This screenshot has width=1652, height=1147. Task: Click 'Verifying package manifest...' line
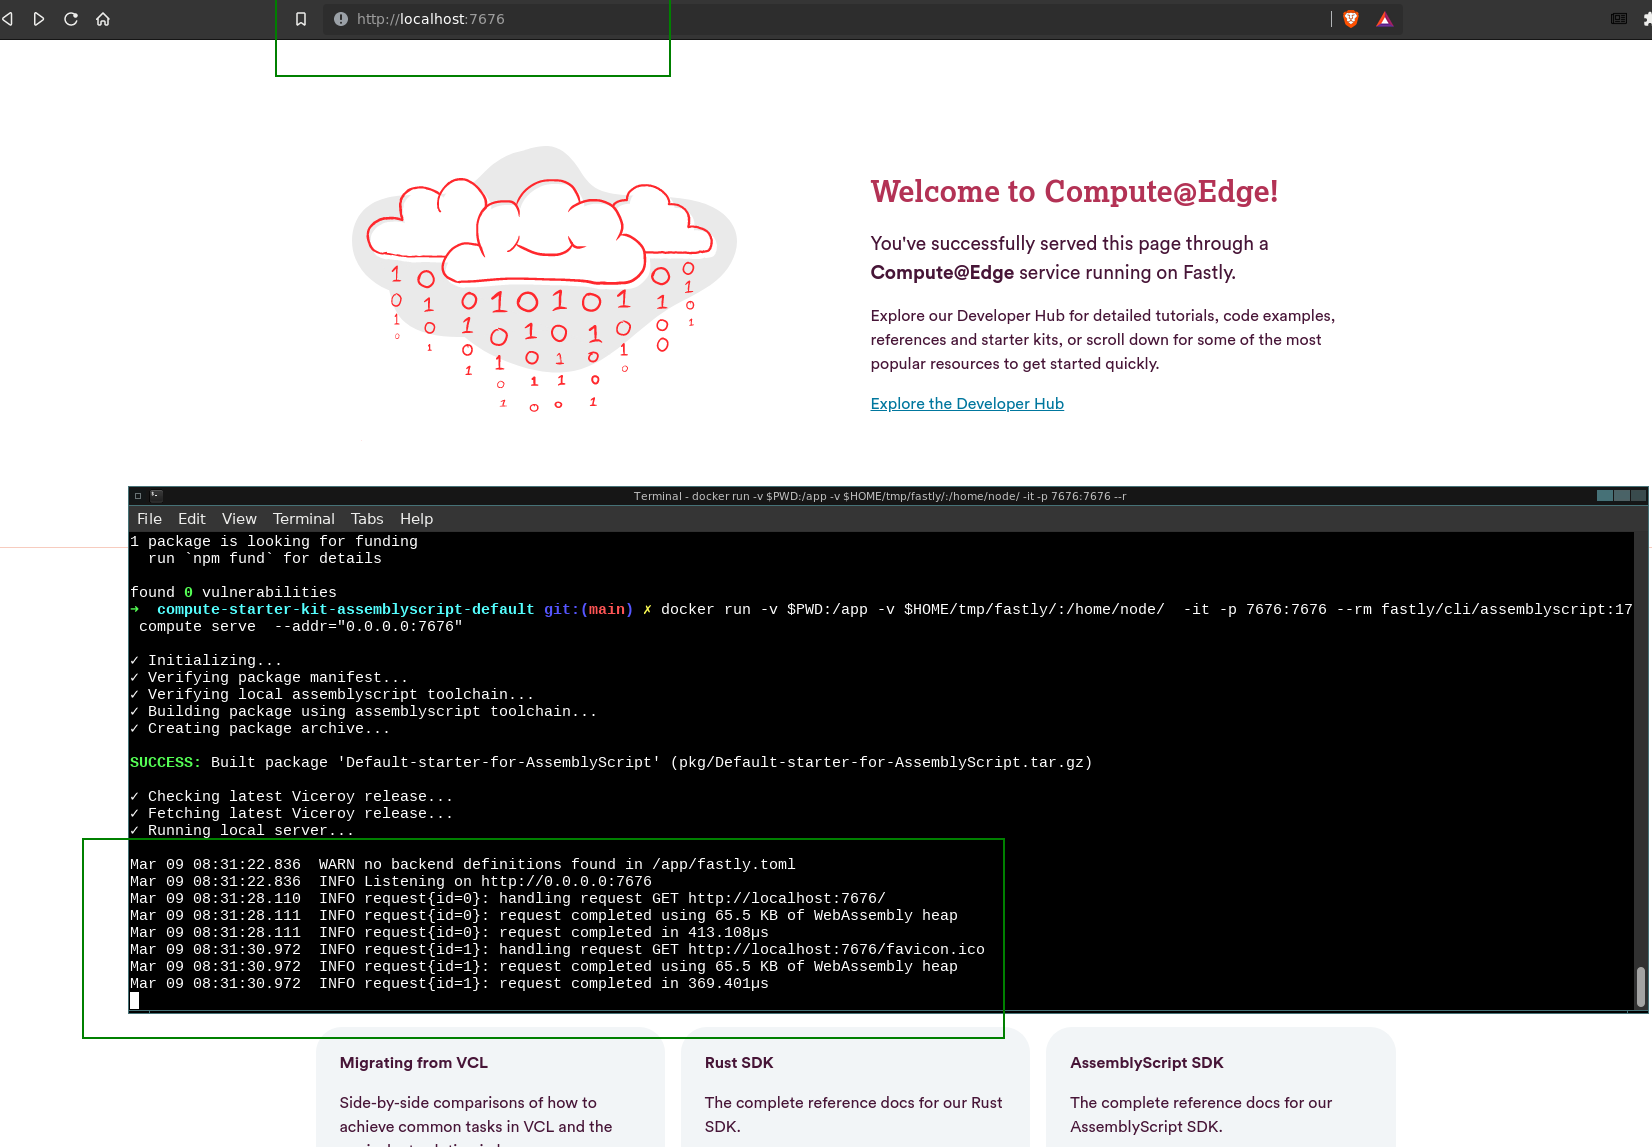point(269,677)
